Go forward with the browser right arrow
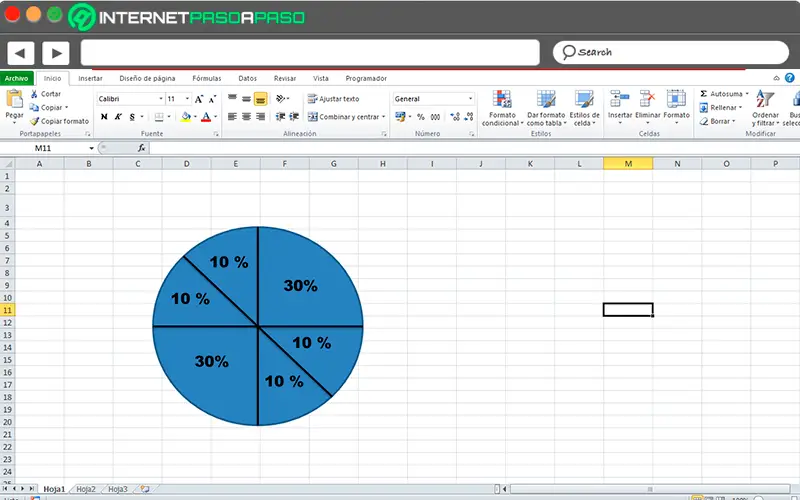Image resolution: width=800 pixels, height=500 pixels. point(56,53)
